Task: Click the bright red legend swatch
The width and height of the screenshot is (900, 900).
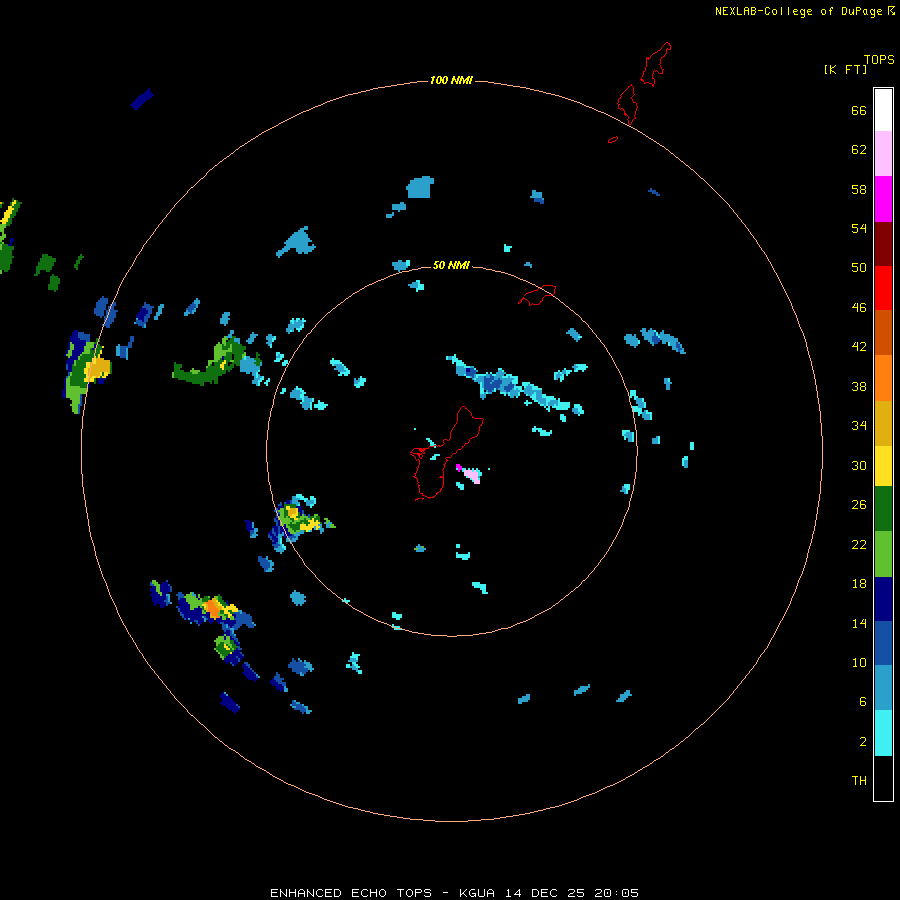Action: (883, 288)
